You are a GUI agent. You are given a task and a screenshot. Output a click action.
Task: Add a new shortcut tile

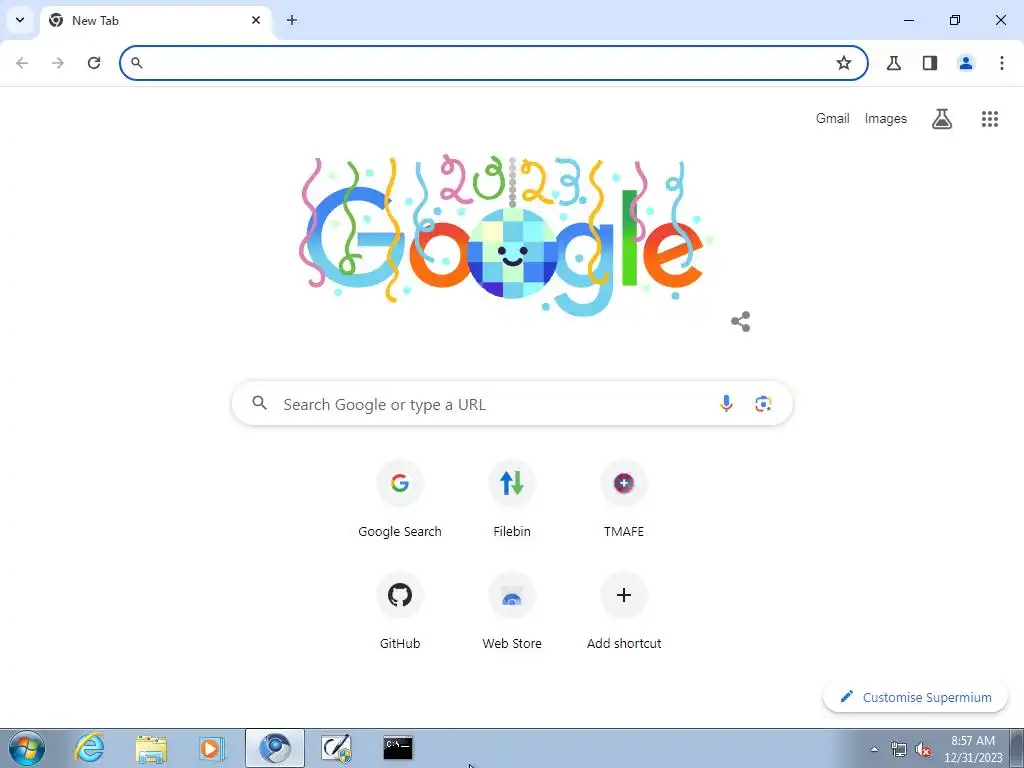624,611
